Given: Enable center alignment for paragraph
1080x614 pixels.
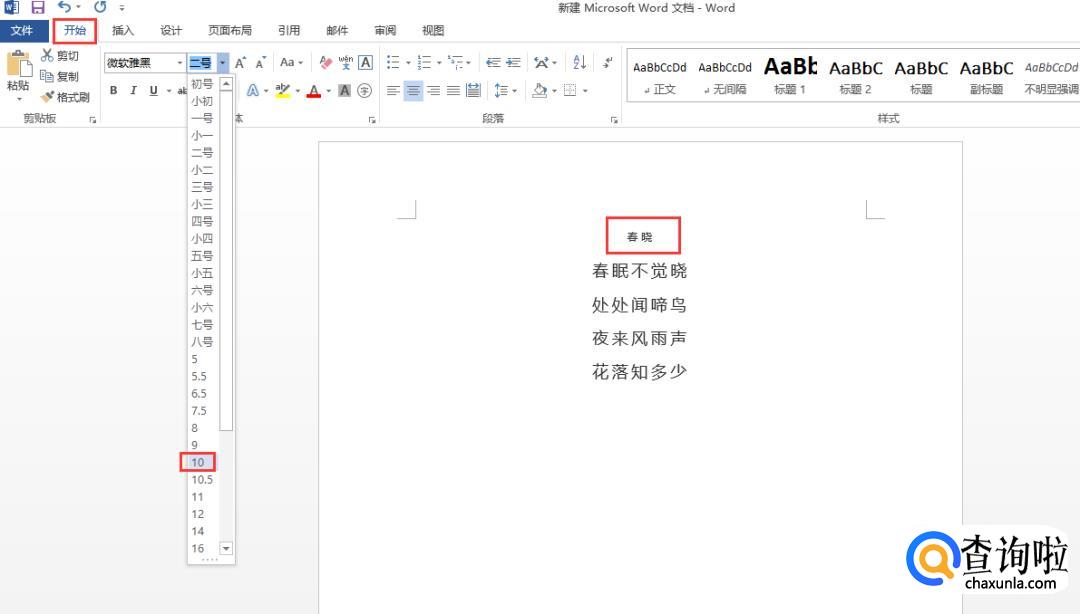Looking at the screenshot, I should (x=413, y=91).
